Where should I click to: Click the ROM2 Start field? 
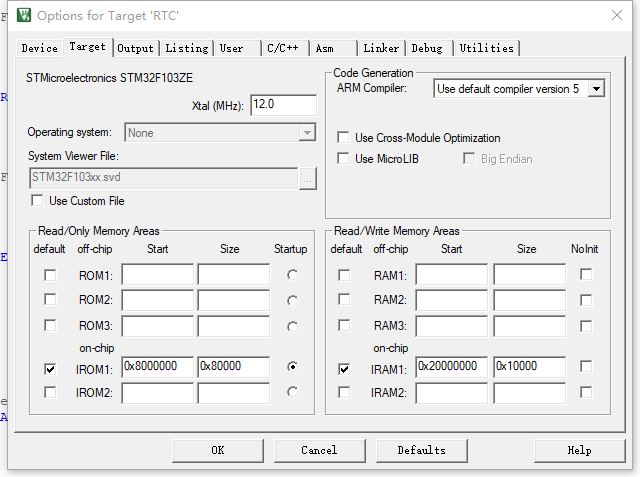[158, 300]
